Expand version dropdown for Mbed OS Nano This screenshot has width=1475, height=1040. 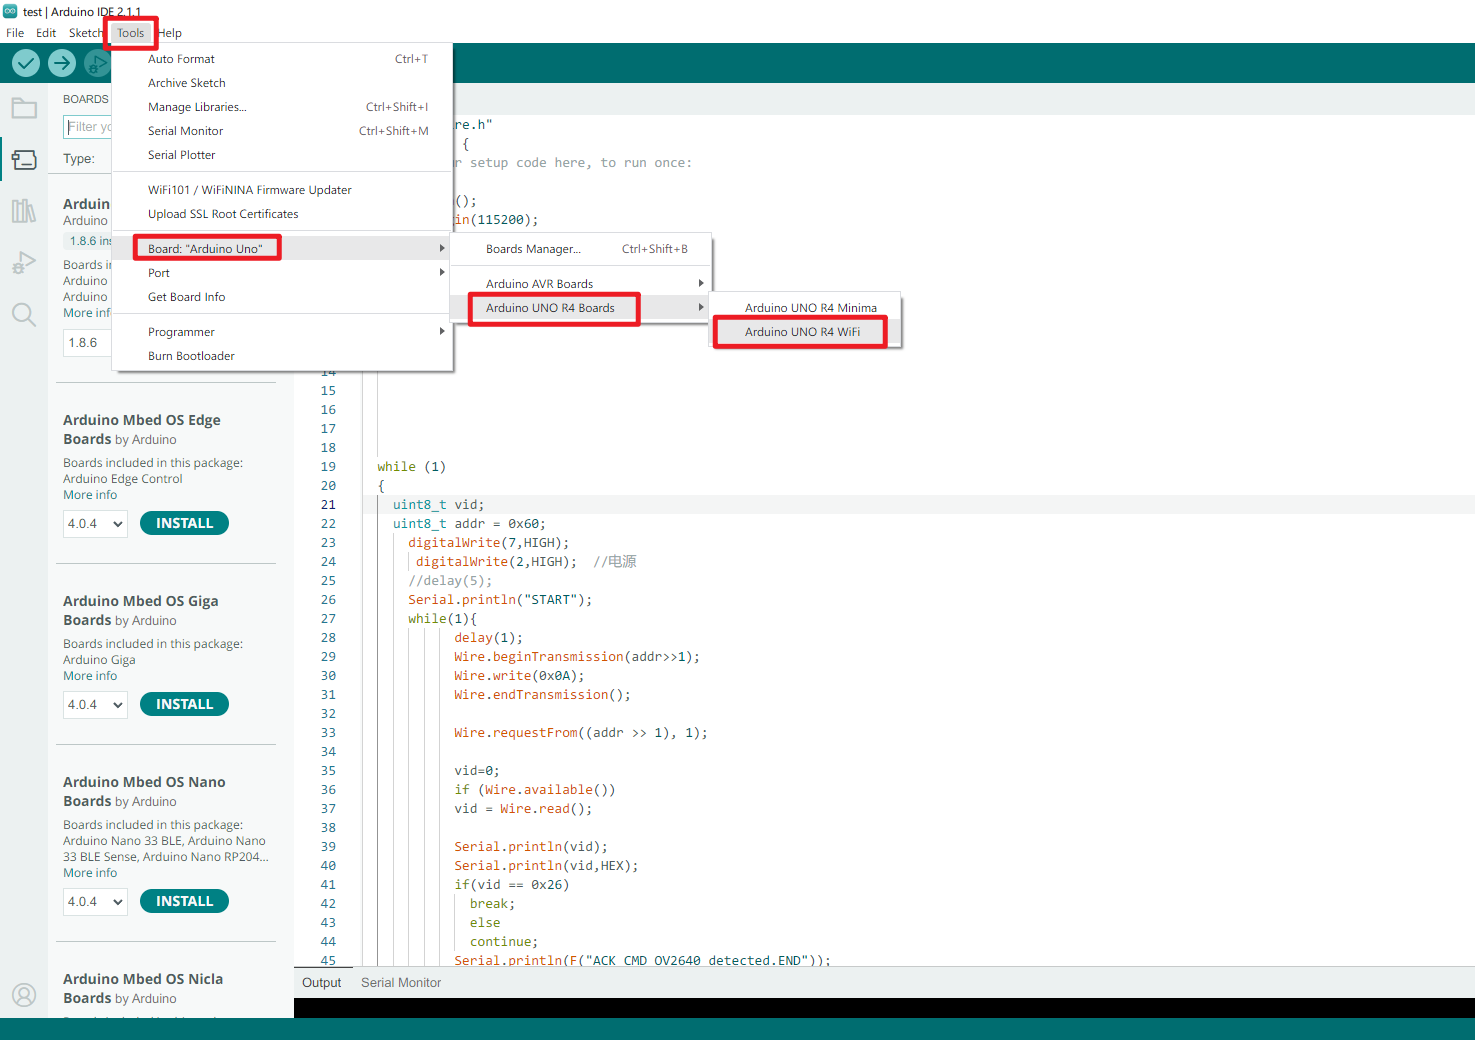tap(96, 902)
